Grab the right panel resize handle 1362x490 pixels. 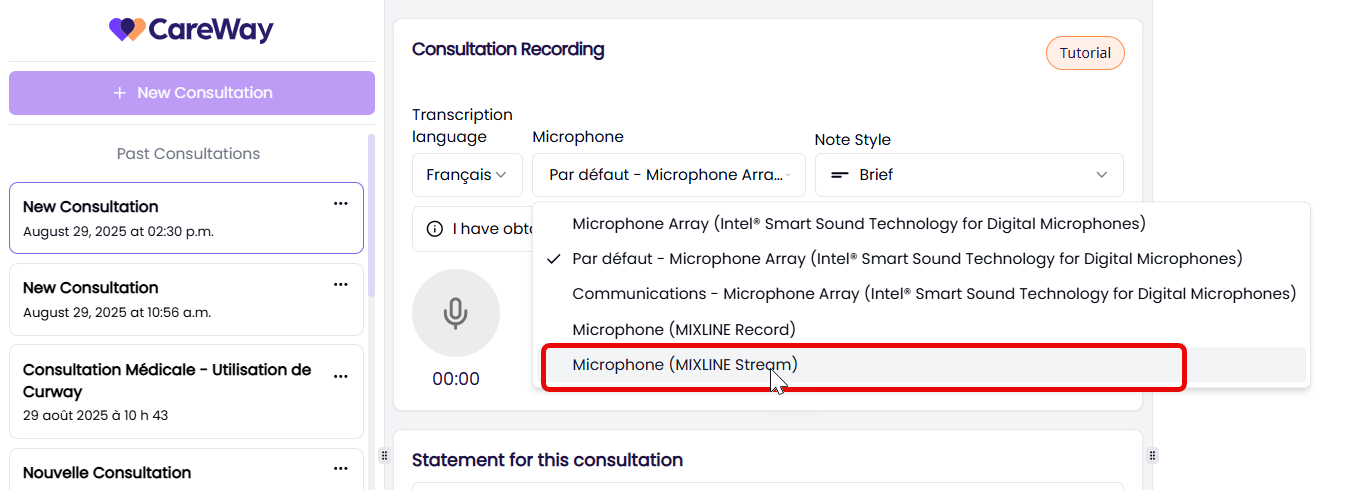tap(1152, 455)
